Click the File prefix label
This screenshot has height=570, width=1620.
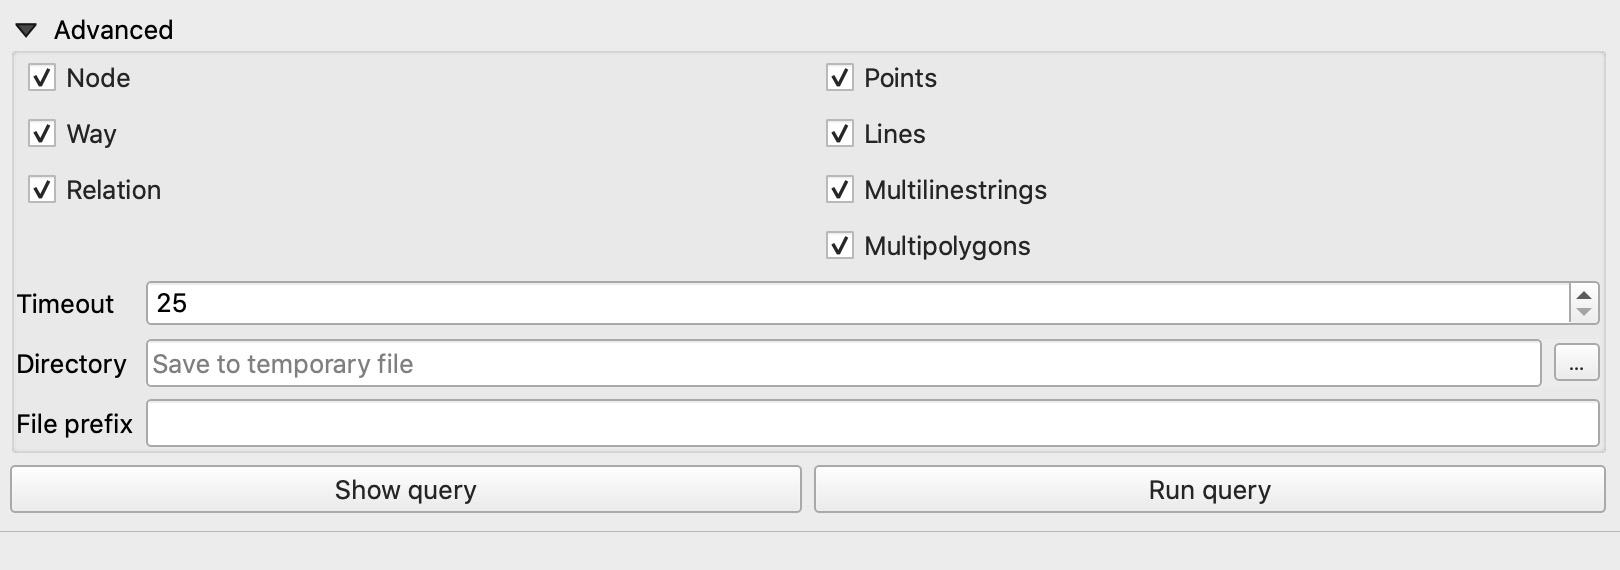click(x=74, y=424)
